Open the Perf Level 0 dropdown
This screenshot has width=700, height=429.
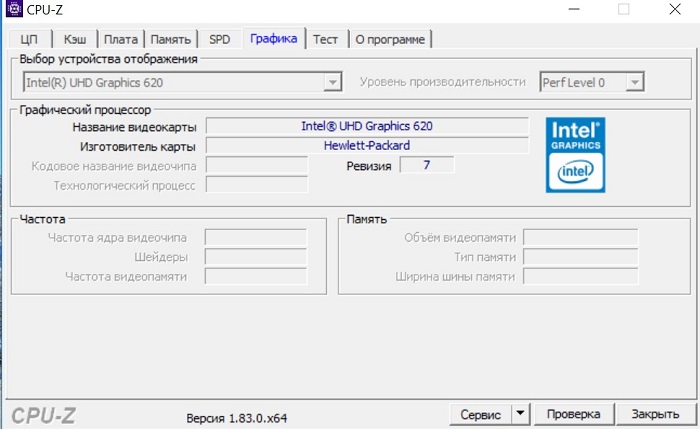[x=634, y=82]
